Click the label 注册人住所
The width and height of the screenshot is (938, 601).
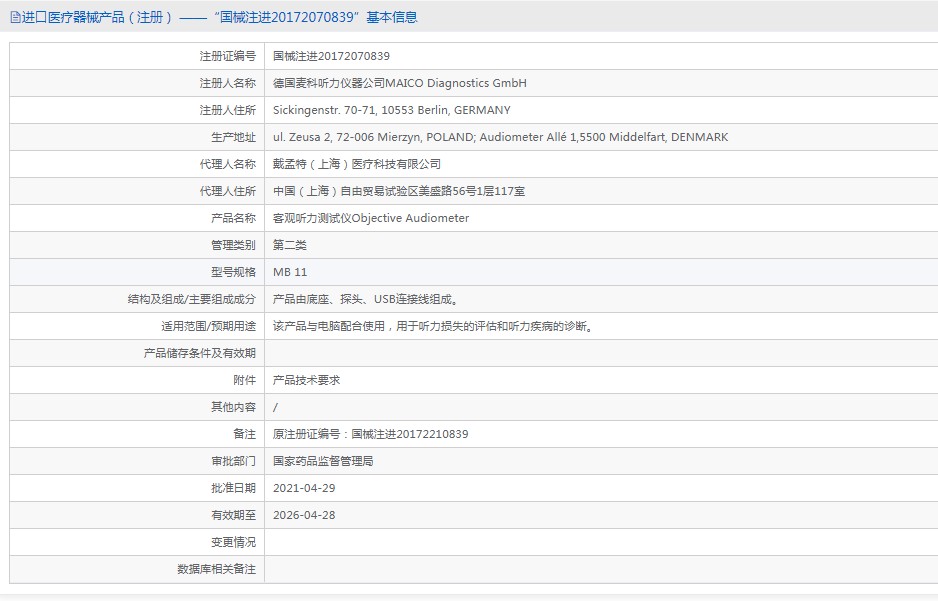(x=227, y=110)
